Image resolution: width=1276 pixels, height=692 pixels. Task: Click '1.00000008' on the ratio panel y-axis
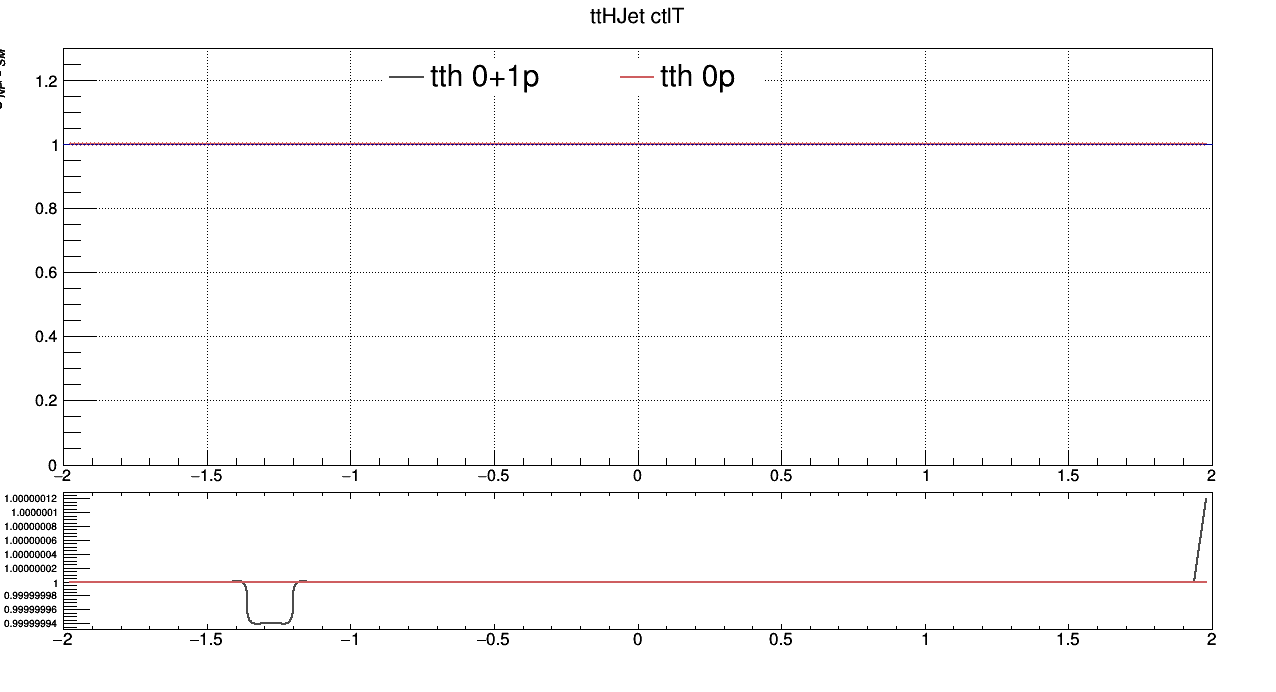point(31,526)
